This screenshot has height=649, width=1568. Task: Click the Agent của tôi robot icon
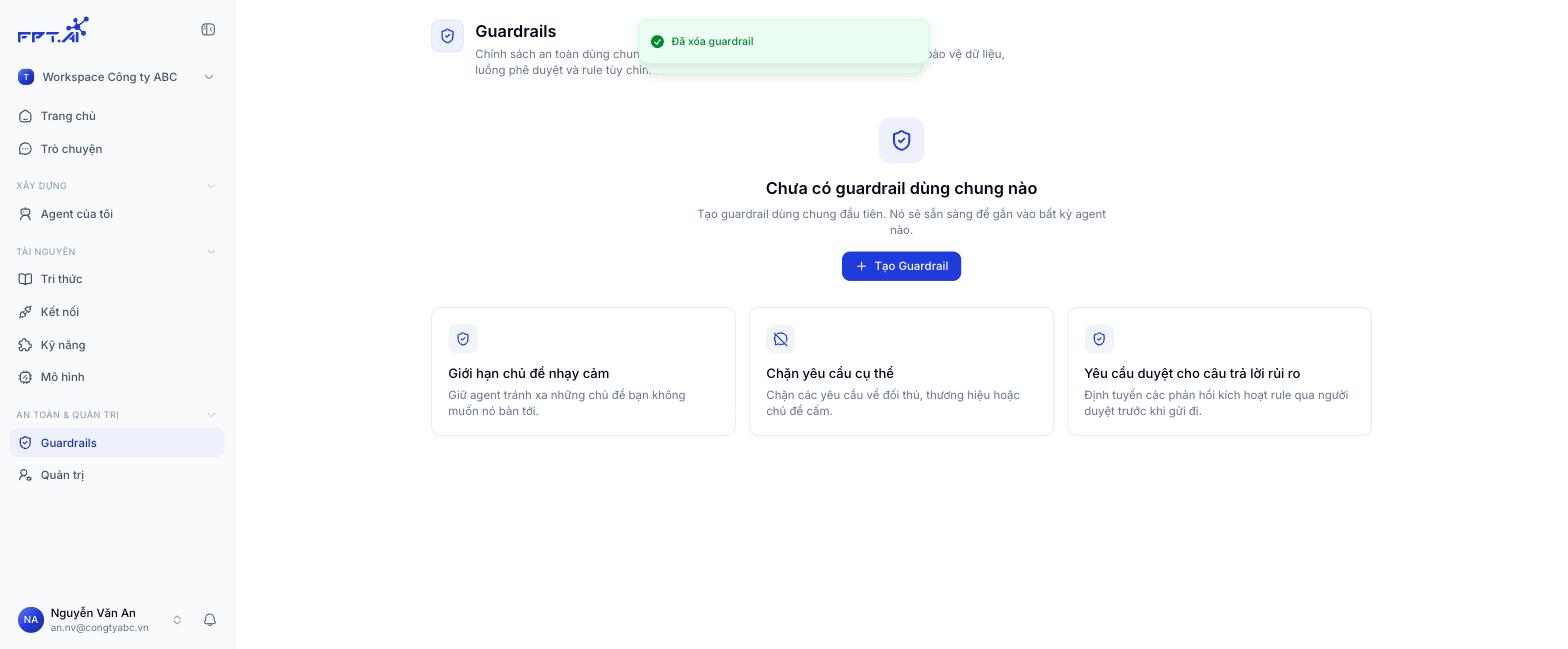pyautogui.click(x=26, y=214)
